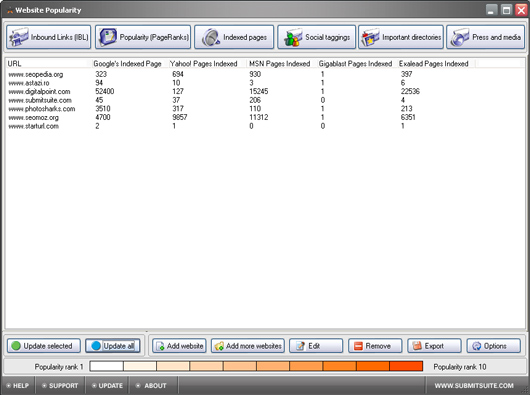Click MSN value 930 for seopedia
This screenshot has width=530, height=395.
[255, 74]
